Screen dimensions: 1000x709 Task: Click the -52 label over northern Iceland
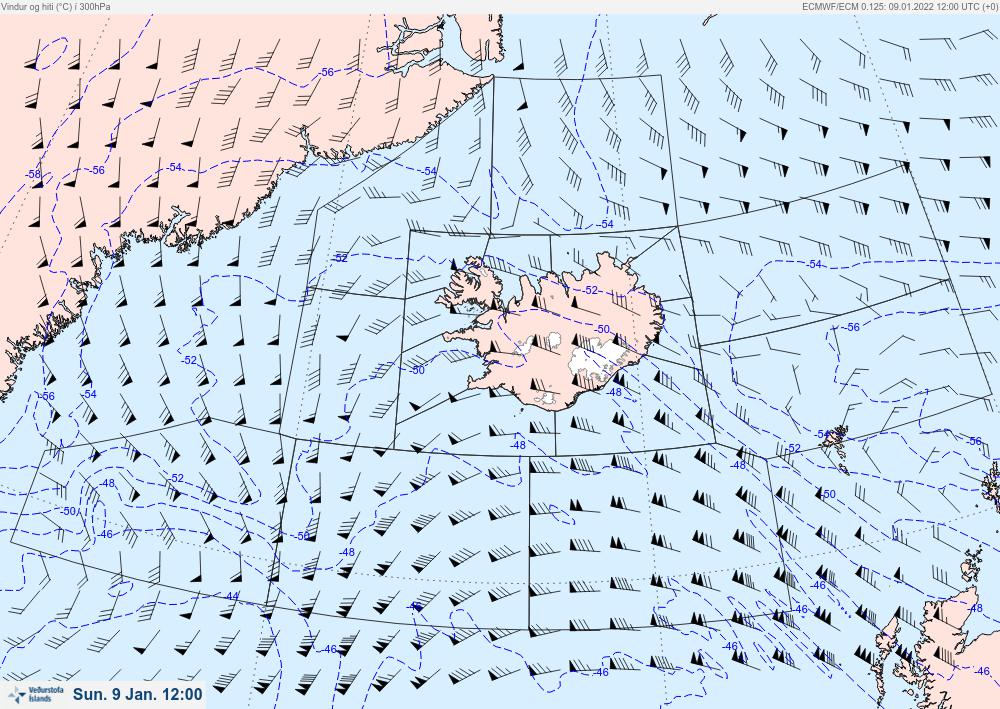point(591,290)
